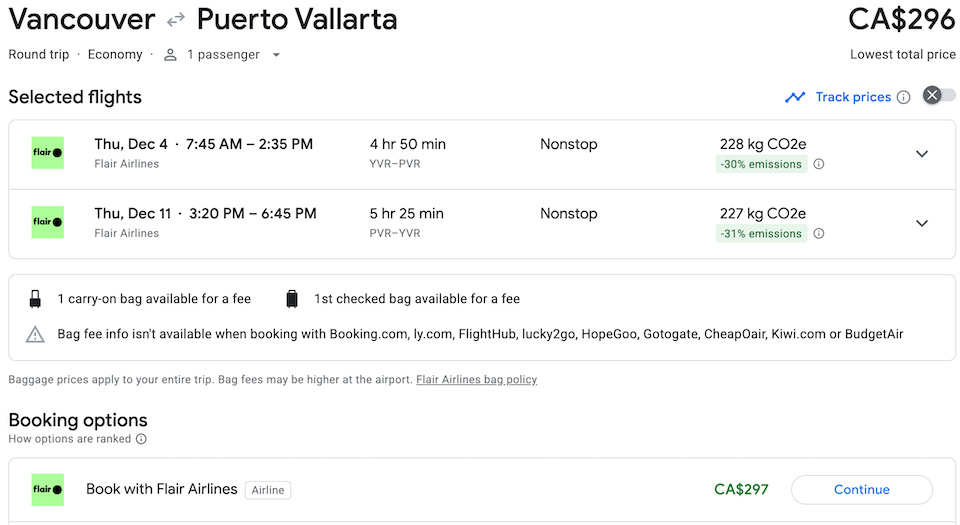Open the Flair Airlines bag policy link
Screen dimensions: 960x525
click(x=476, y=380)
